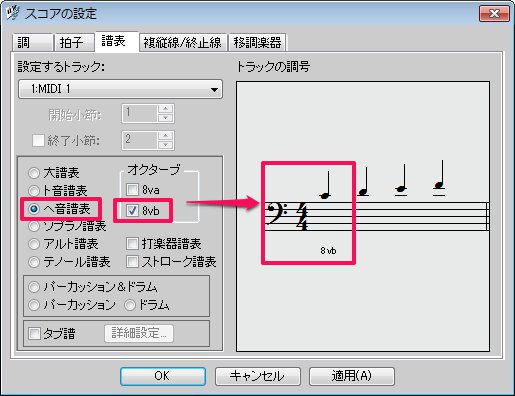Click the キャンセル button
Image resolution: width=515 pixels, height=396 pixels.
tap(258, 376)
